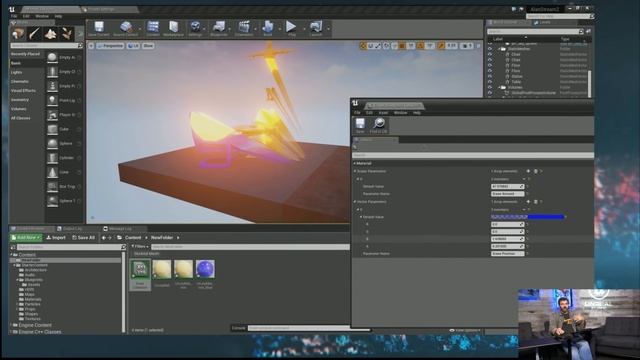The height and width of the screenshot is (360, 640).
Task: Select the Cube primitive icon
Action: coord(52,129)
